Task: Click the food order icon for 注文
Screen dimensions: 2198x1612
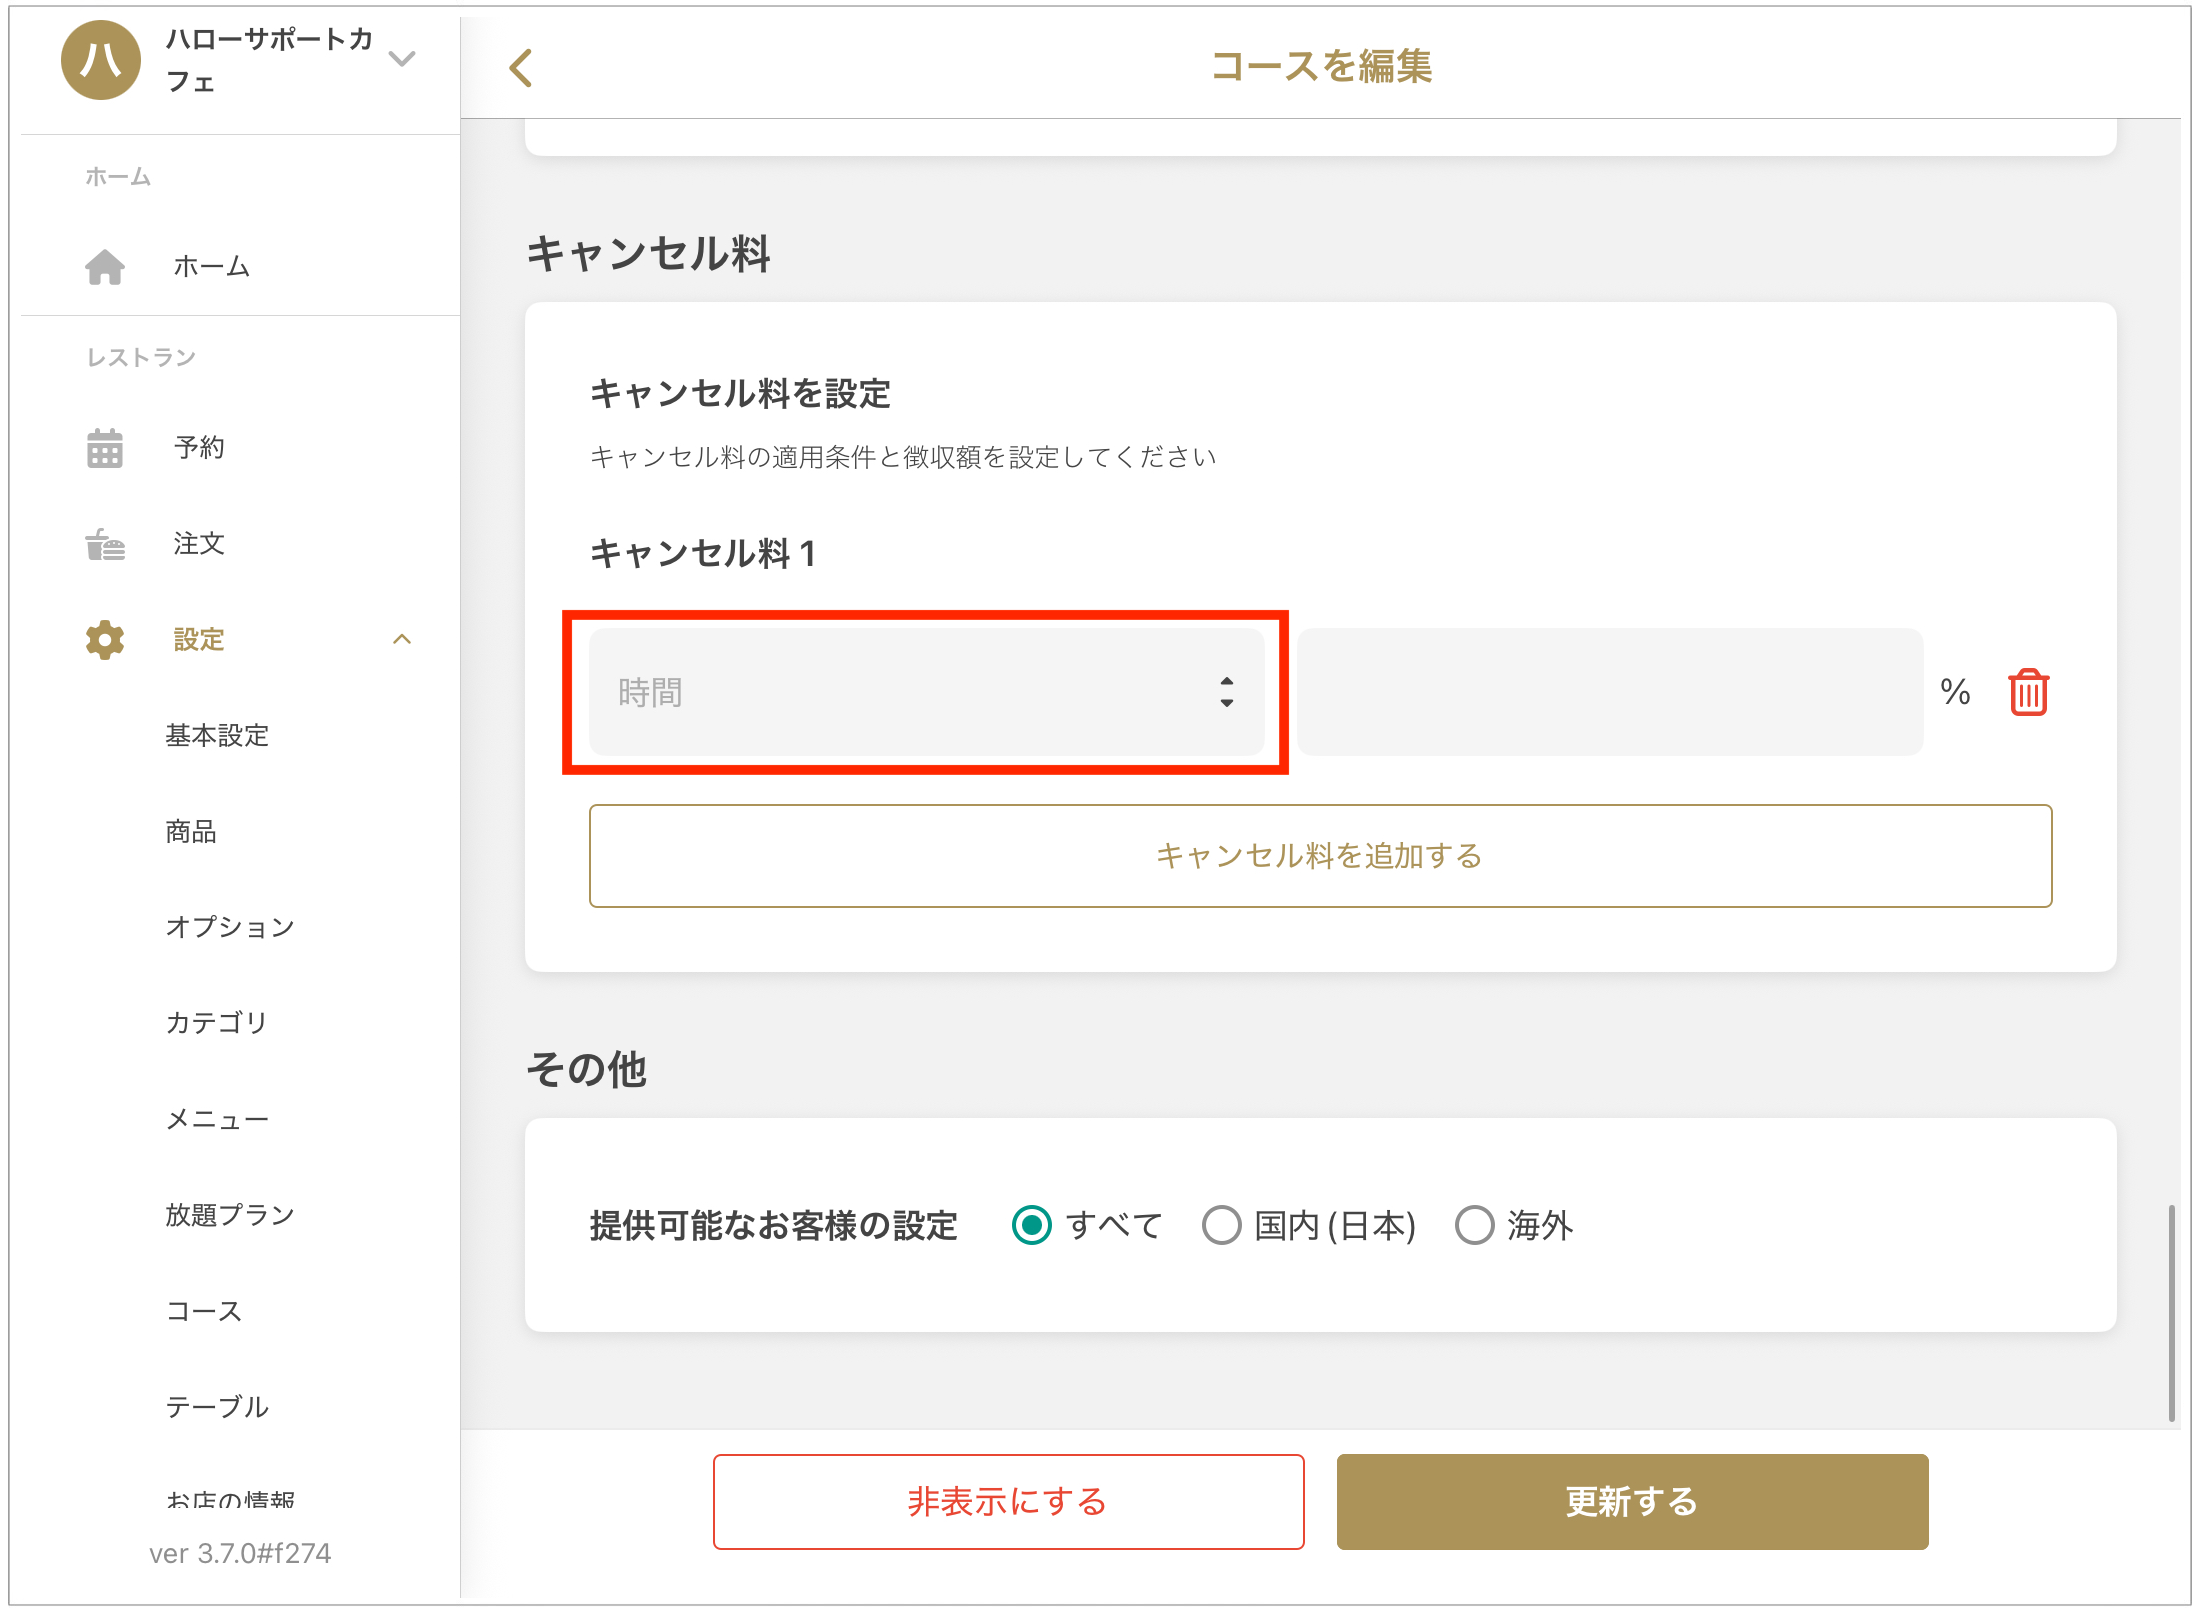Action: pos(105,544)
